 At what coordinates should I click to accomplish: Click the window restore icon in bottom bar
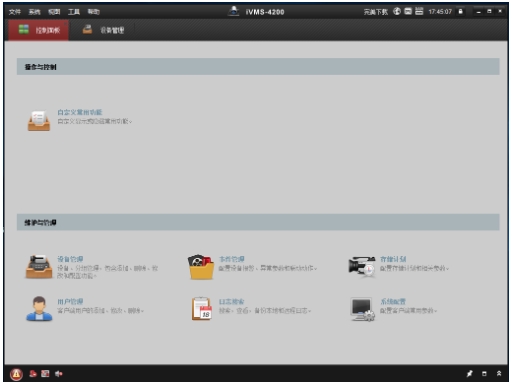[484, 374]
